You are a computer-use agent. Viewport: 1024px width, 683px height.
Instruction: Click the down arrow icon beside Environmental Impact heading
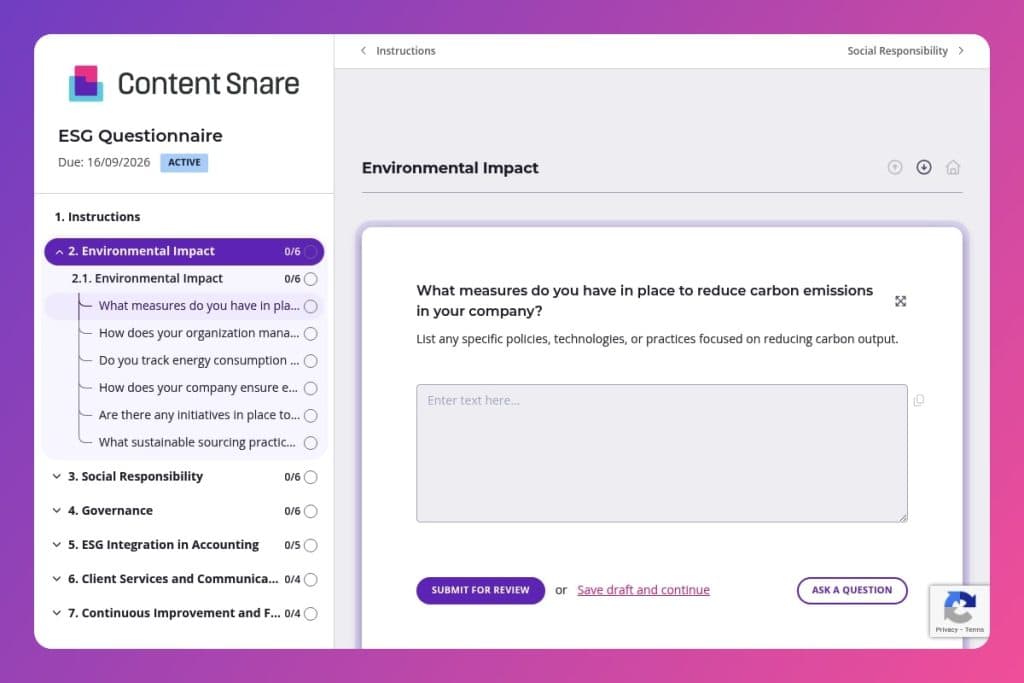coord(923,167)
